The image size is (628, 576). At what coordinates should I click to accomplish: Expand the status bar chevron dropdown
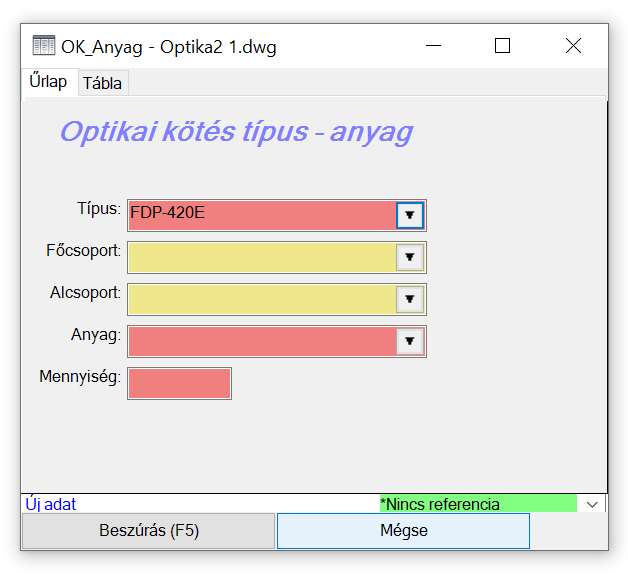[x=592, y=504]
